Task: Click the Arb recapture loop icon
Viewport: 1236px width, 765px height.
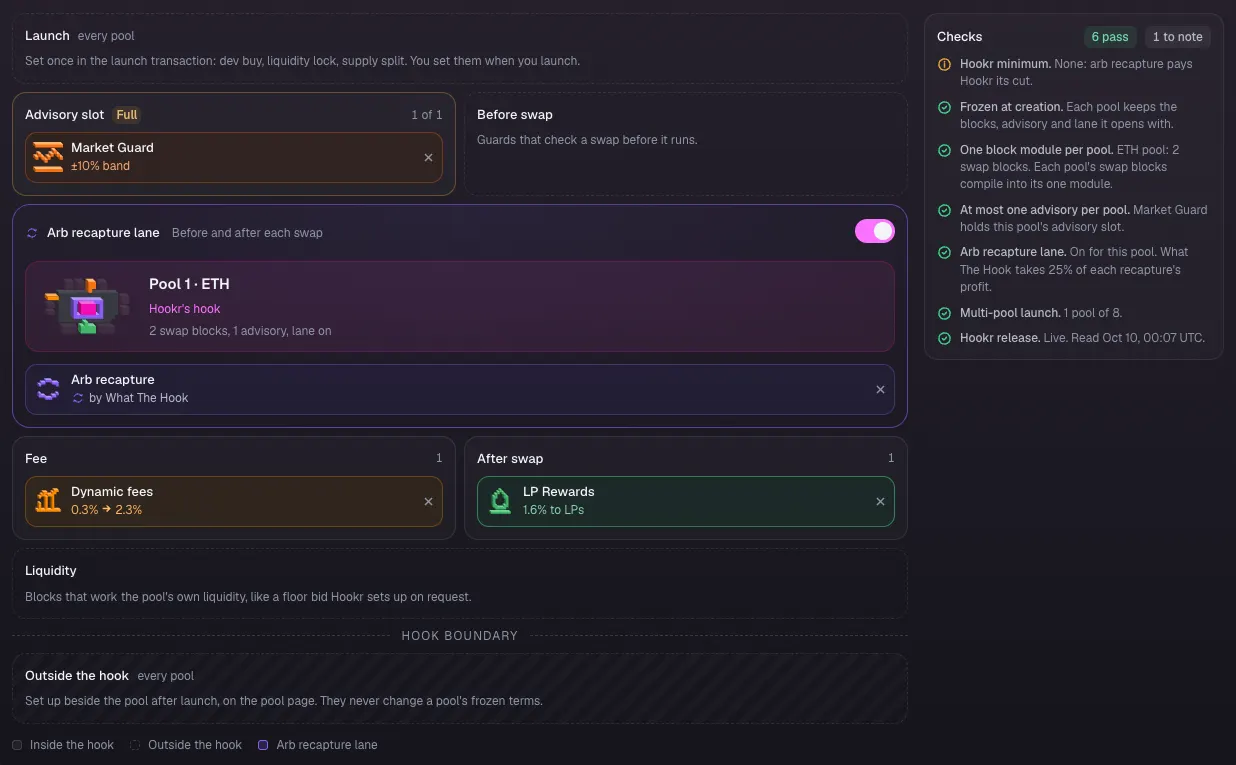Action: tap(48, 389)
